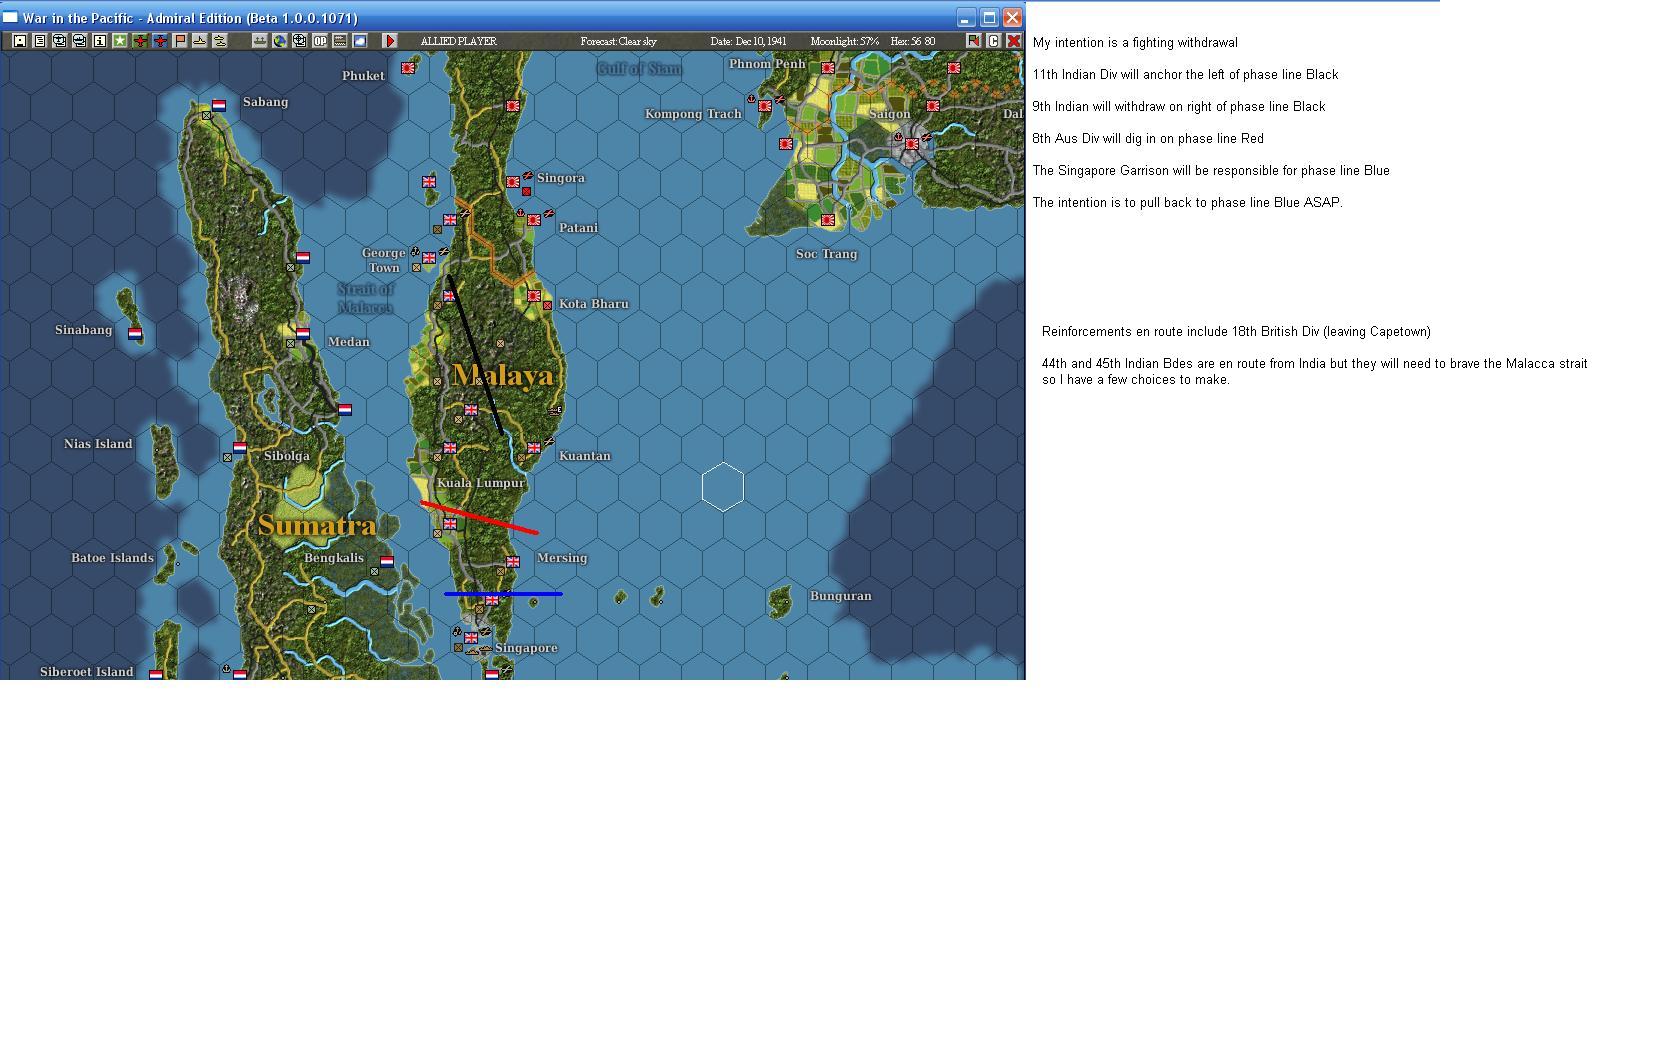
Task: Select the Japanese flag at Saigon
Action: [x=912, y=144]
